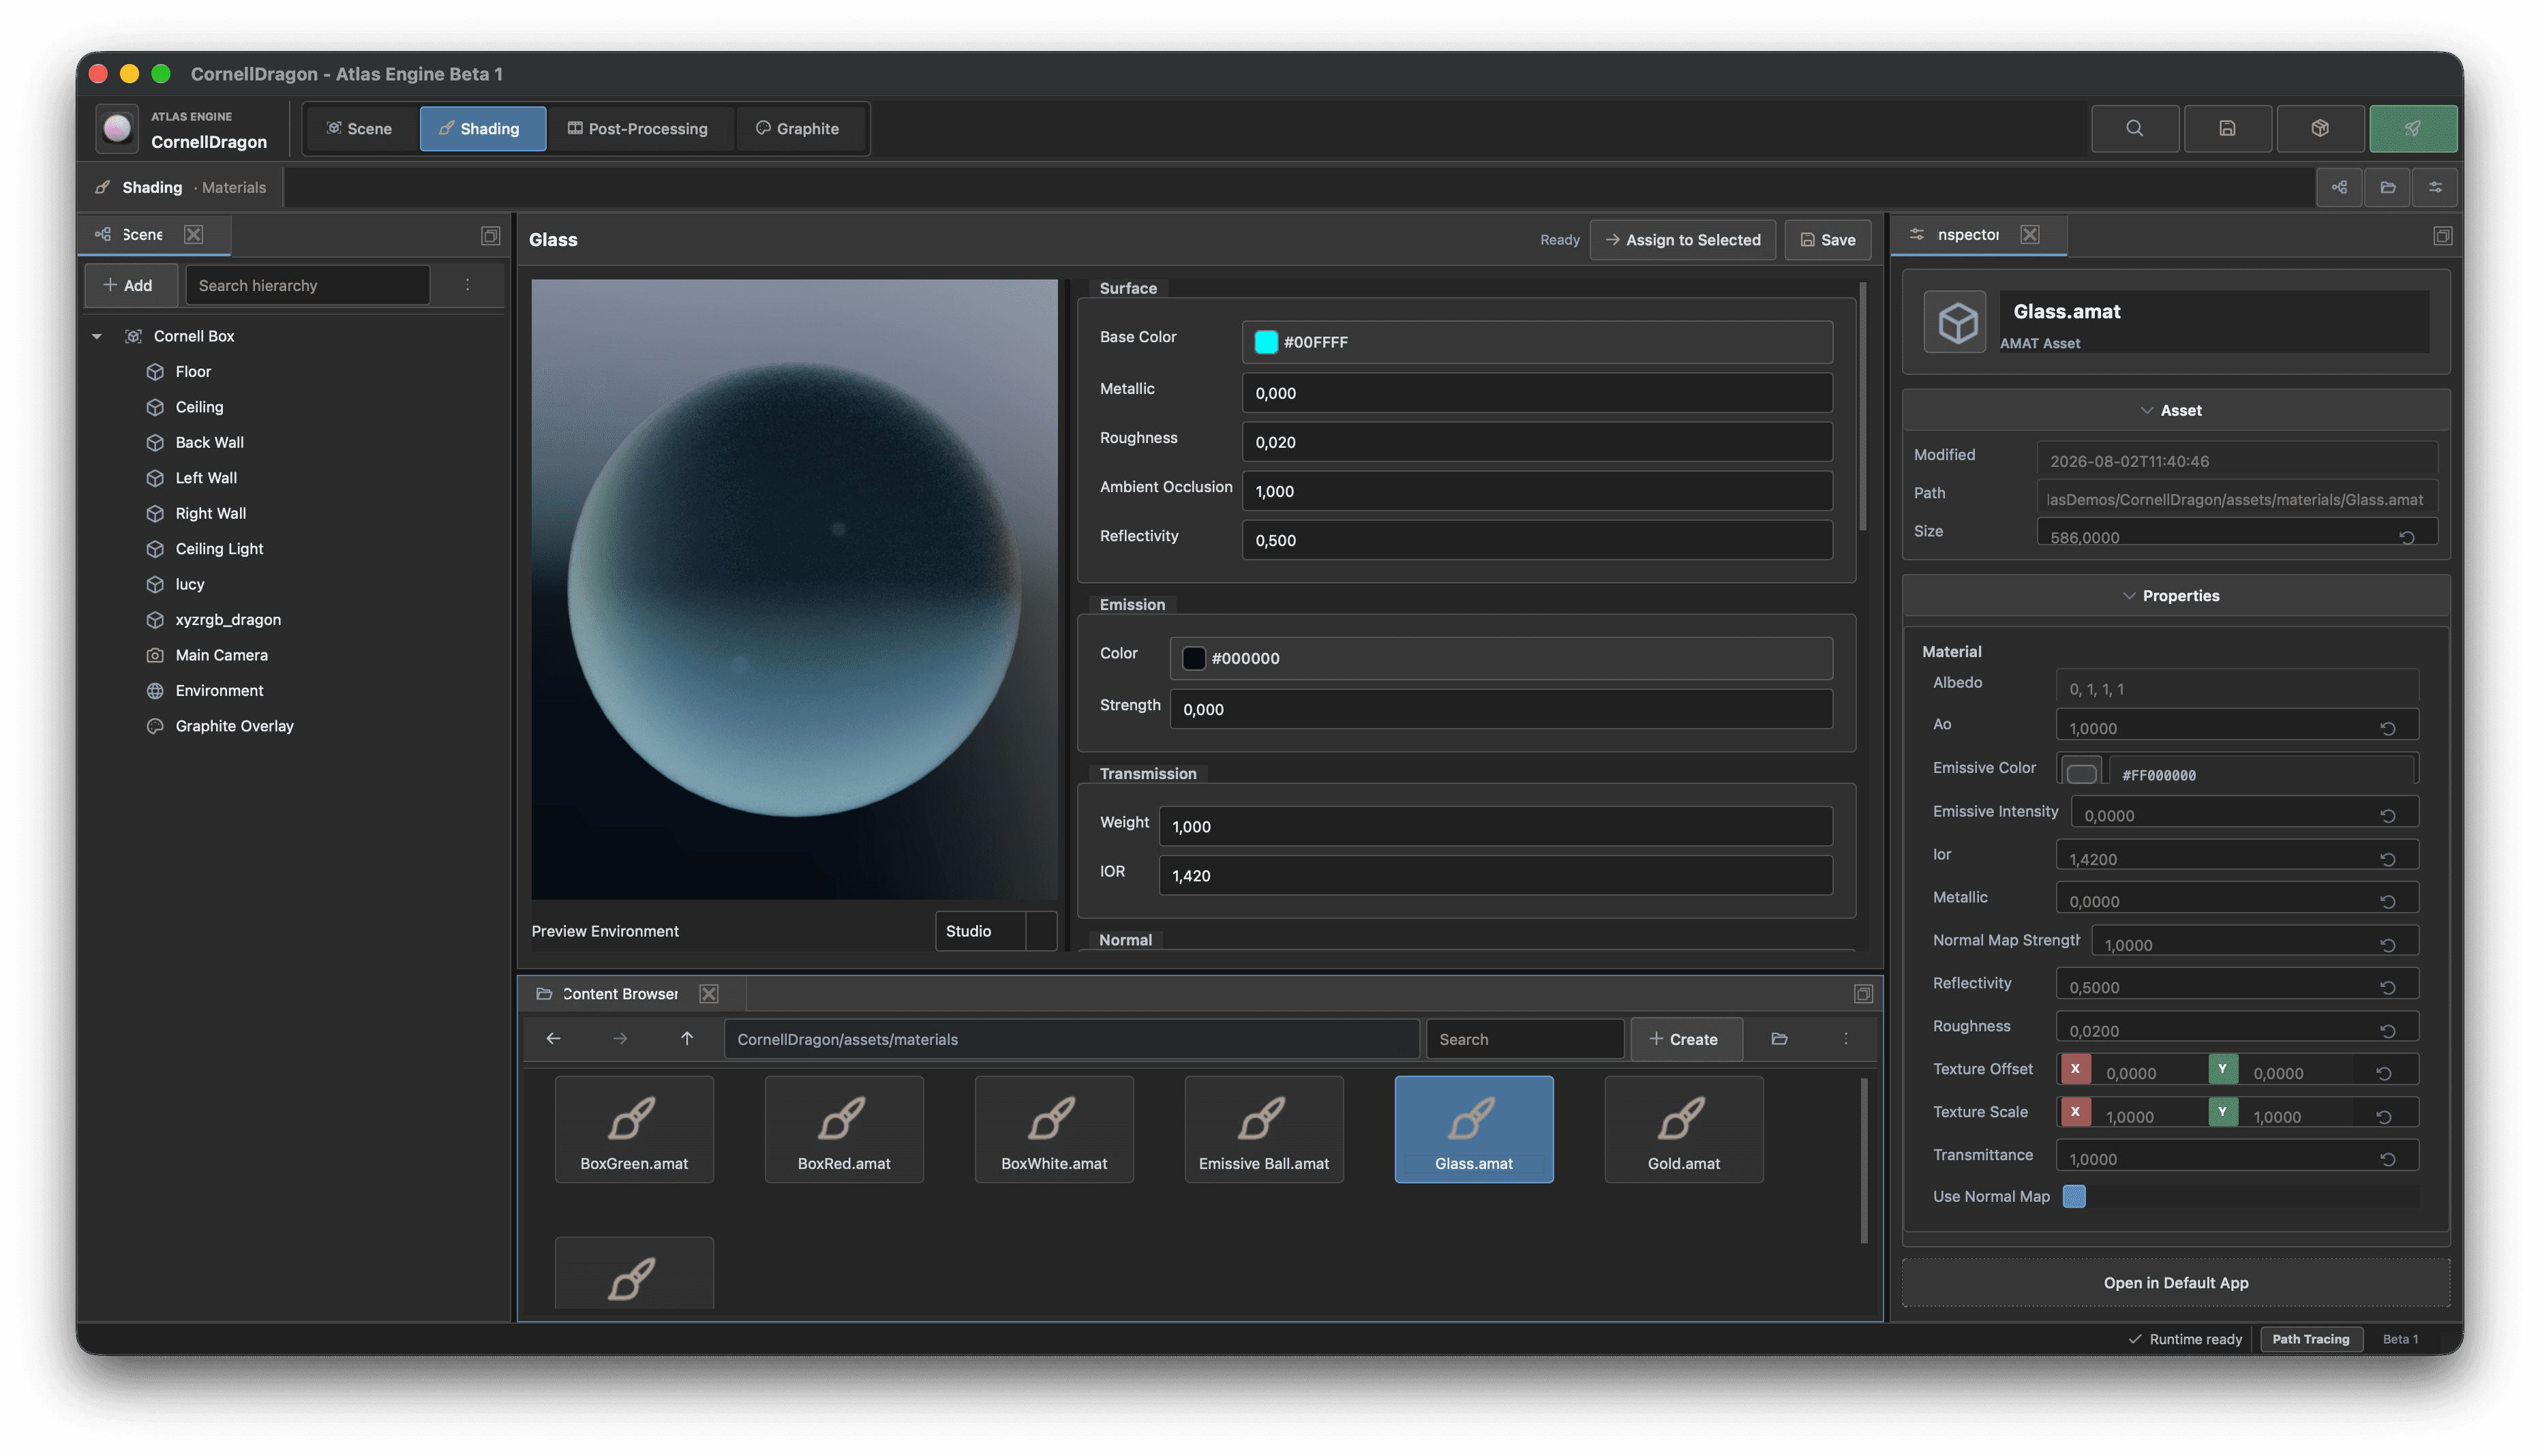Click the Path Tracing status button

[x=2311, y=1339]
